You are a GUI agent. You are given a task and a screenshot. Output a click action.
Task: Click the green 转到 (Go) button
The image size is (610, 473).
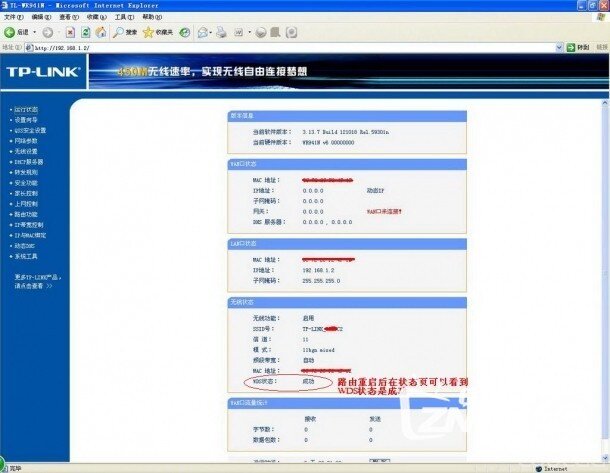point(578,47)
